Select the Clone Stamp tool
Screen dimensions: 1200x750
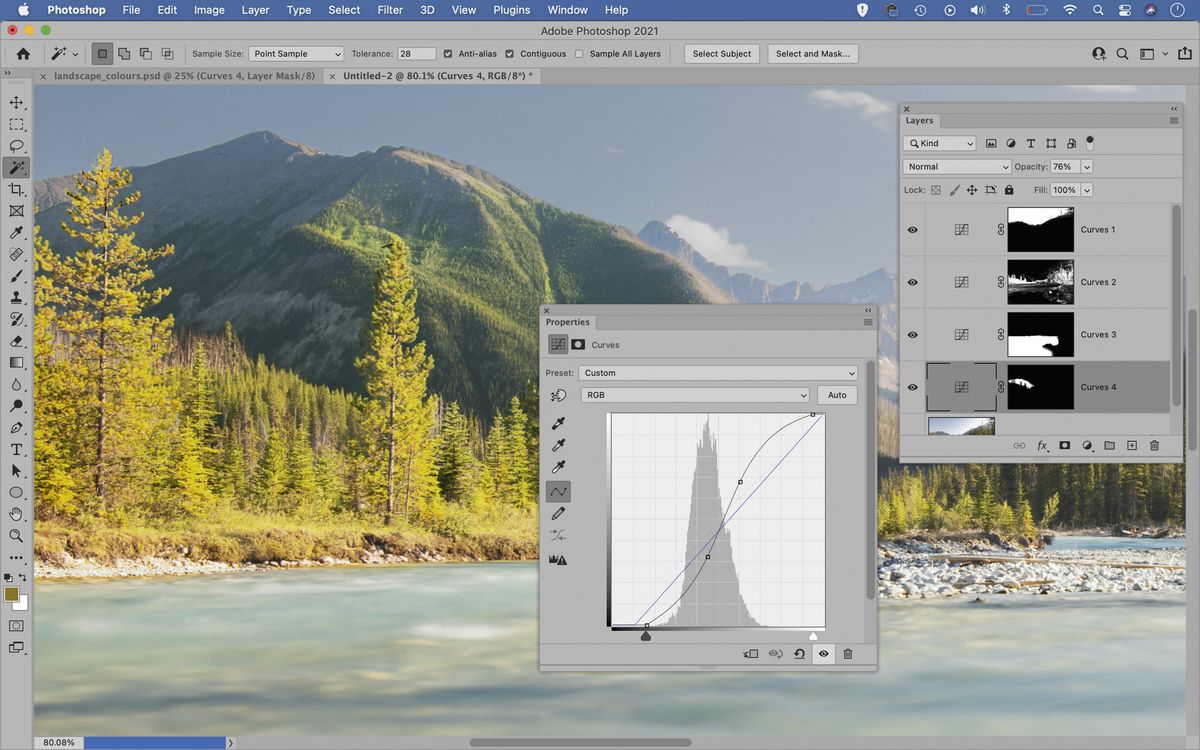coord(16,297)
